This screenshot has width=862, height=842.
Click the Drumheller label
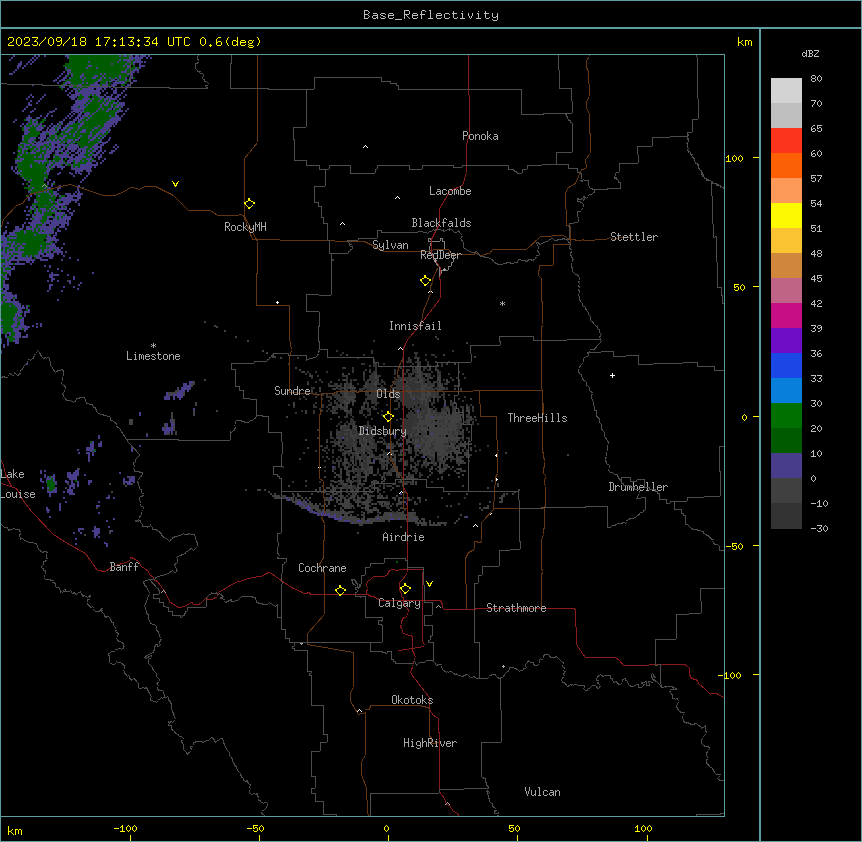[638, 487]
